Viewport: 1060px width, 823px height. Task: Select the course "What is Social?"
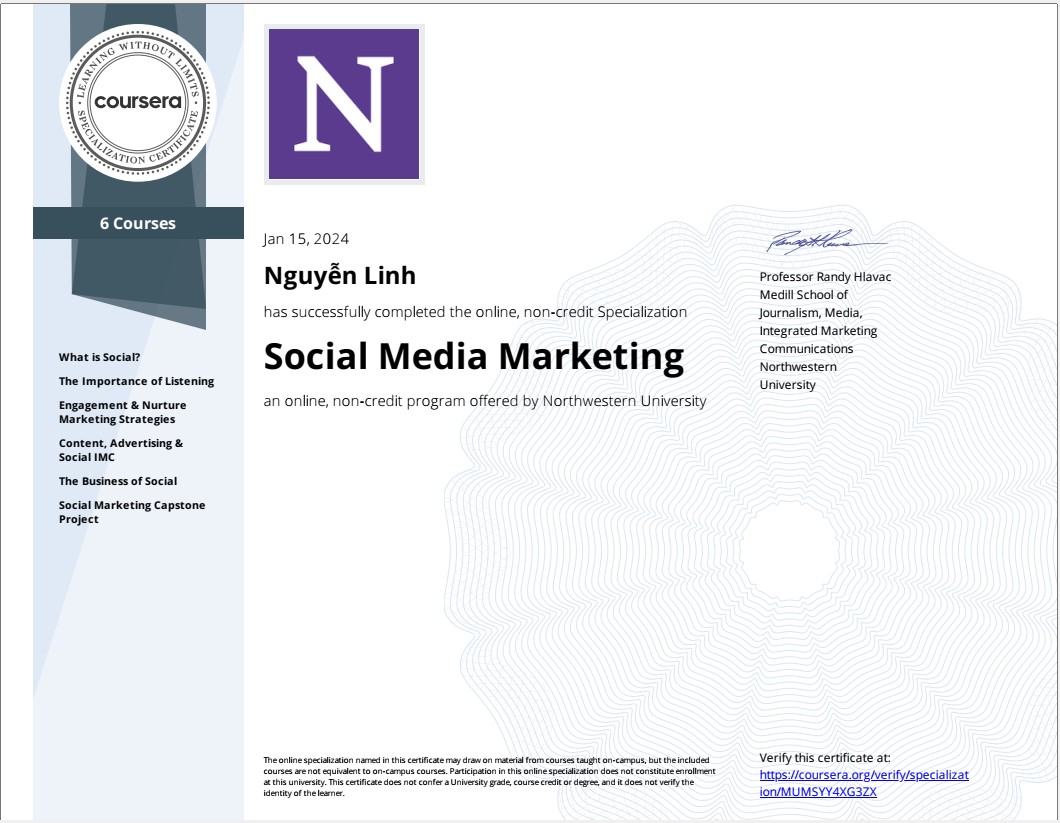coord(99,357)
